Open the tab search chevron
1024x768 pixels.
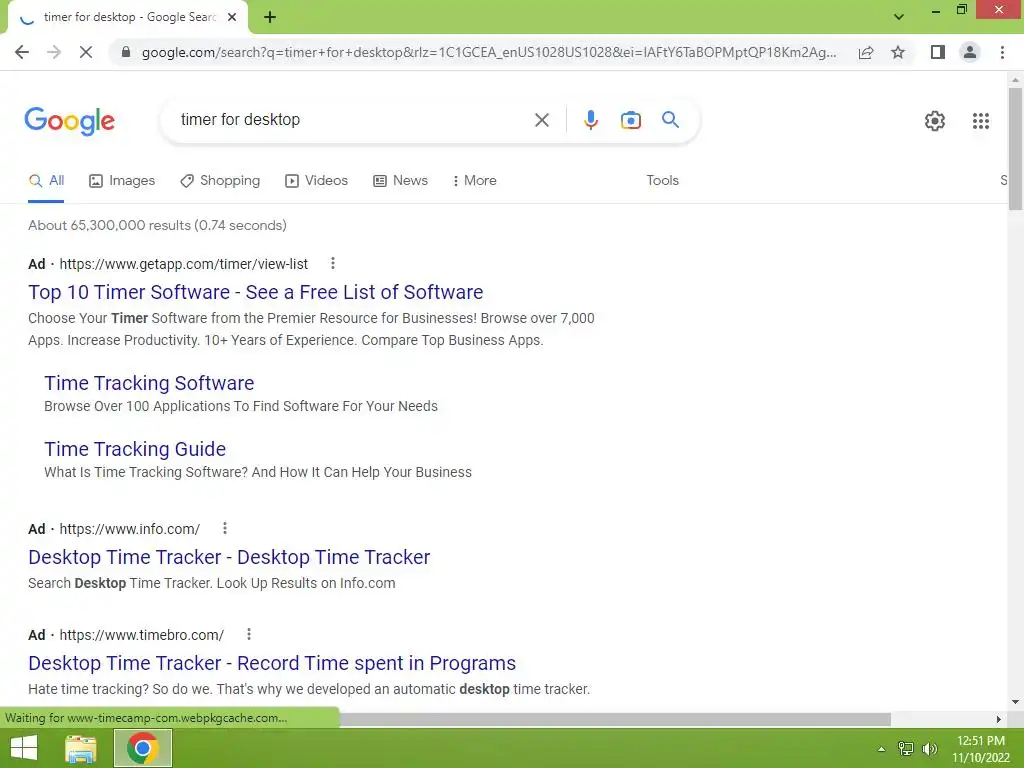(899, 17)
